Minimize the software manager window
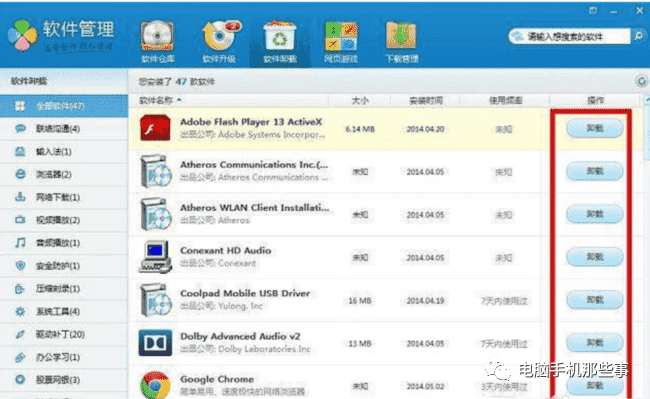 point(614,11)
